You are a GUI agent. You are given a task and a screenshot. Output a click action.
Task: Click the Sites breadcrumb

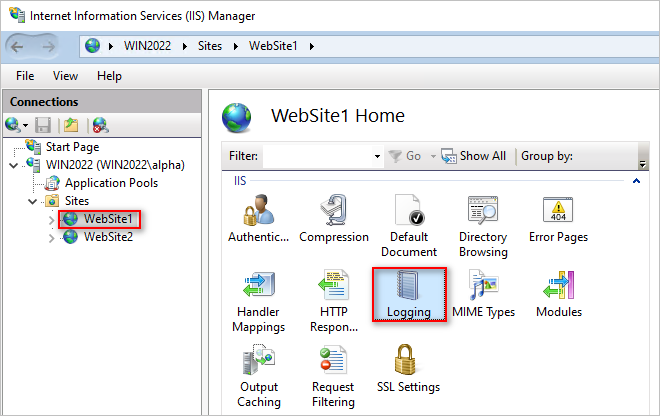click(210, 46)
